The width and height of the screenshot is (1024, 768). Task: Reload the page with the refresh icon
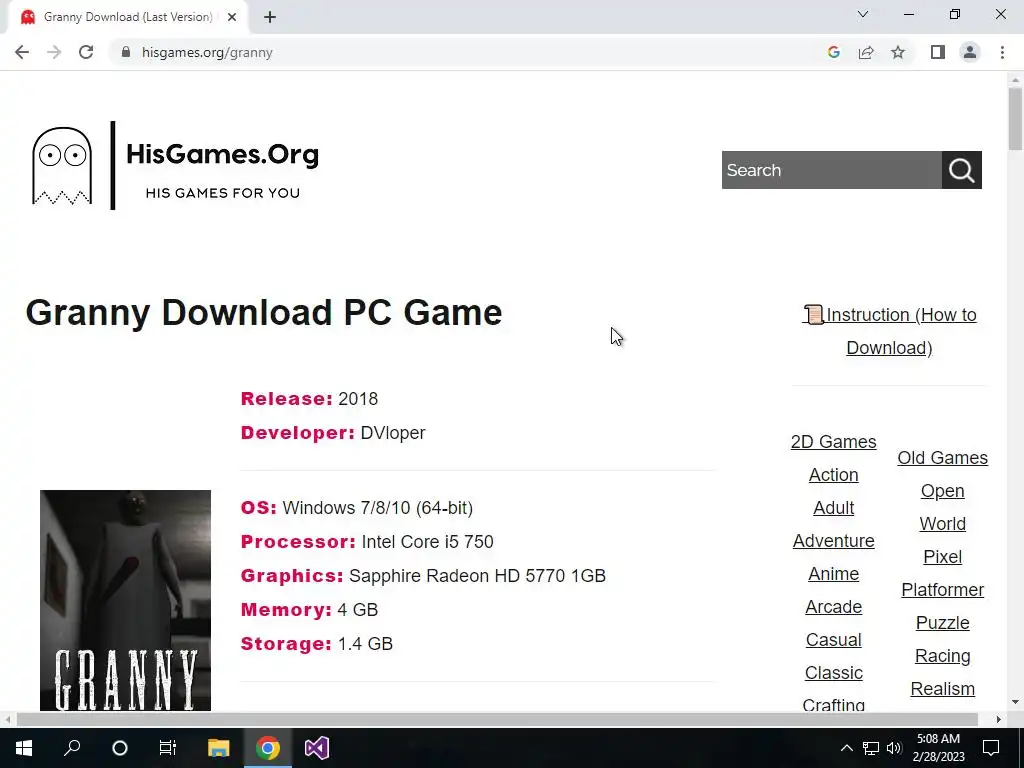(x=86, y=52)
